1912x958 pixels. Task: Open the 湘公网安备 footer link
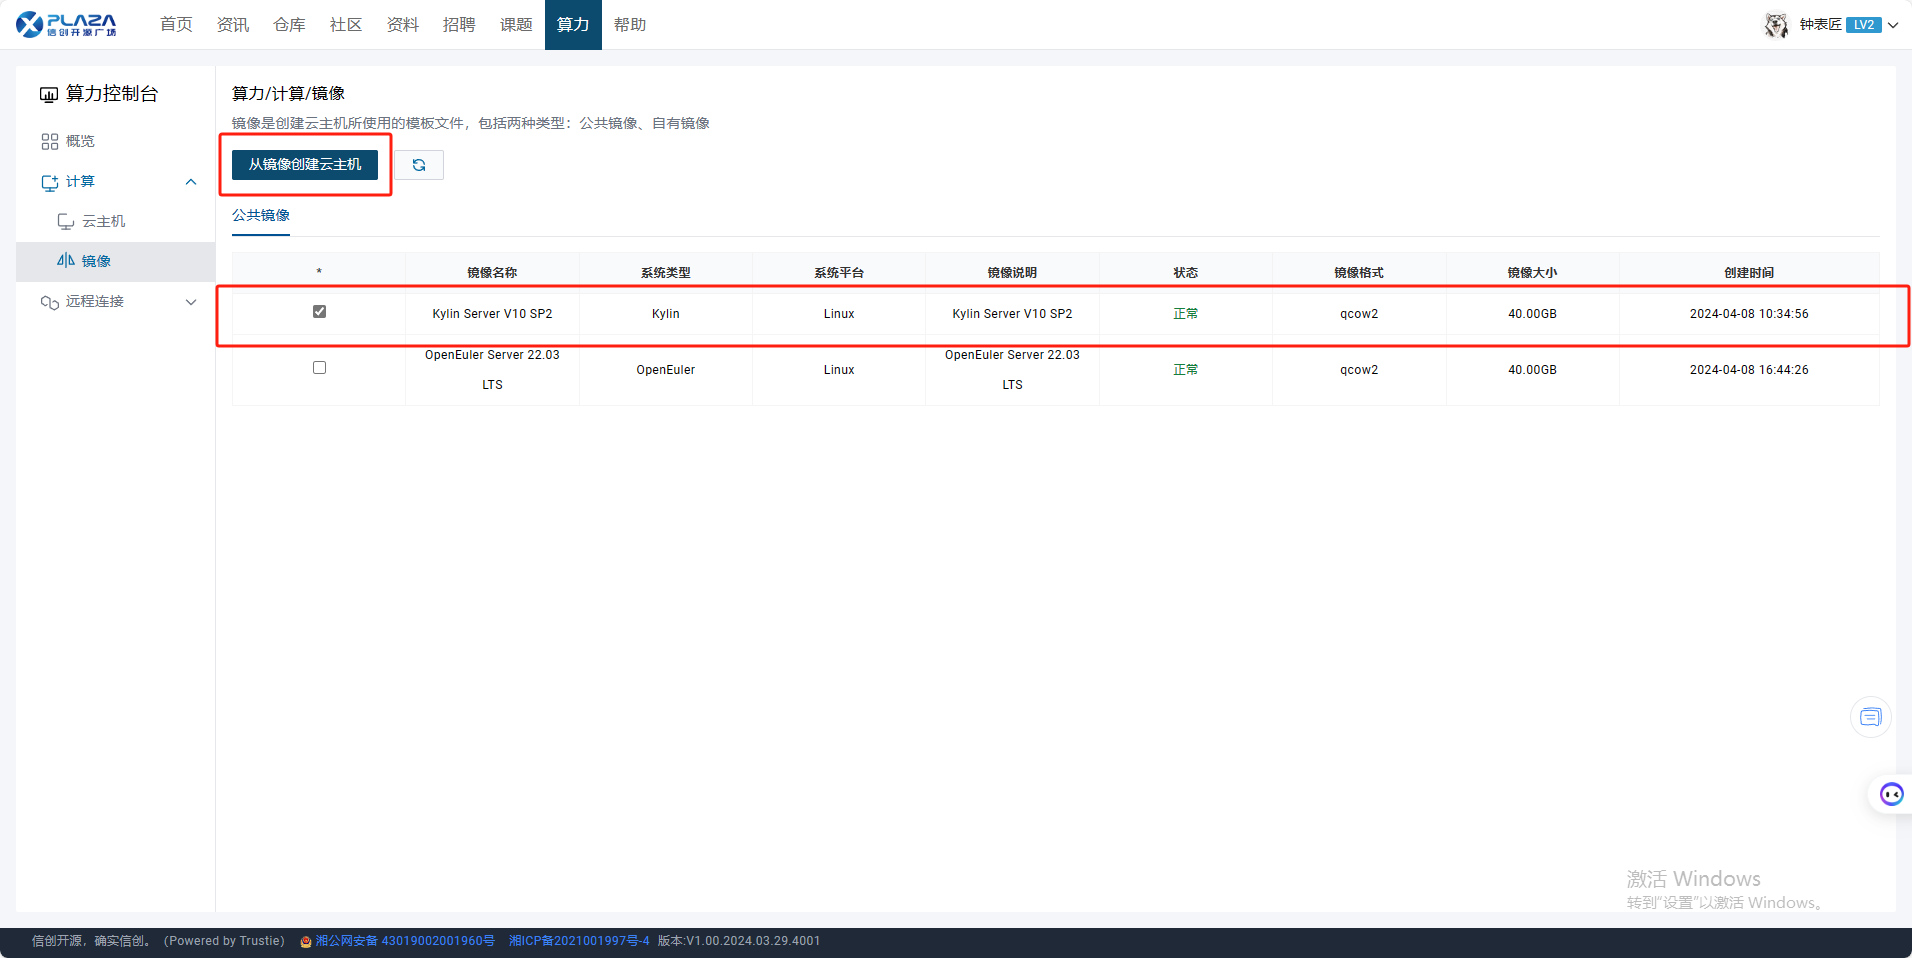pos(404,941)
